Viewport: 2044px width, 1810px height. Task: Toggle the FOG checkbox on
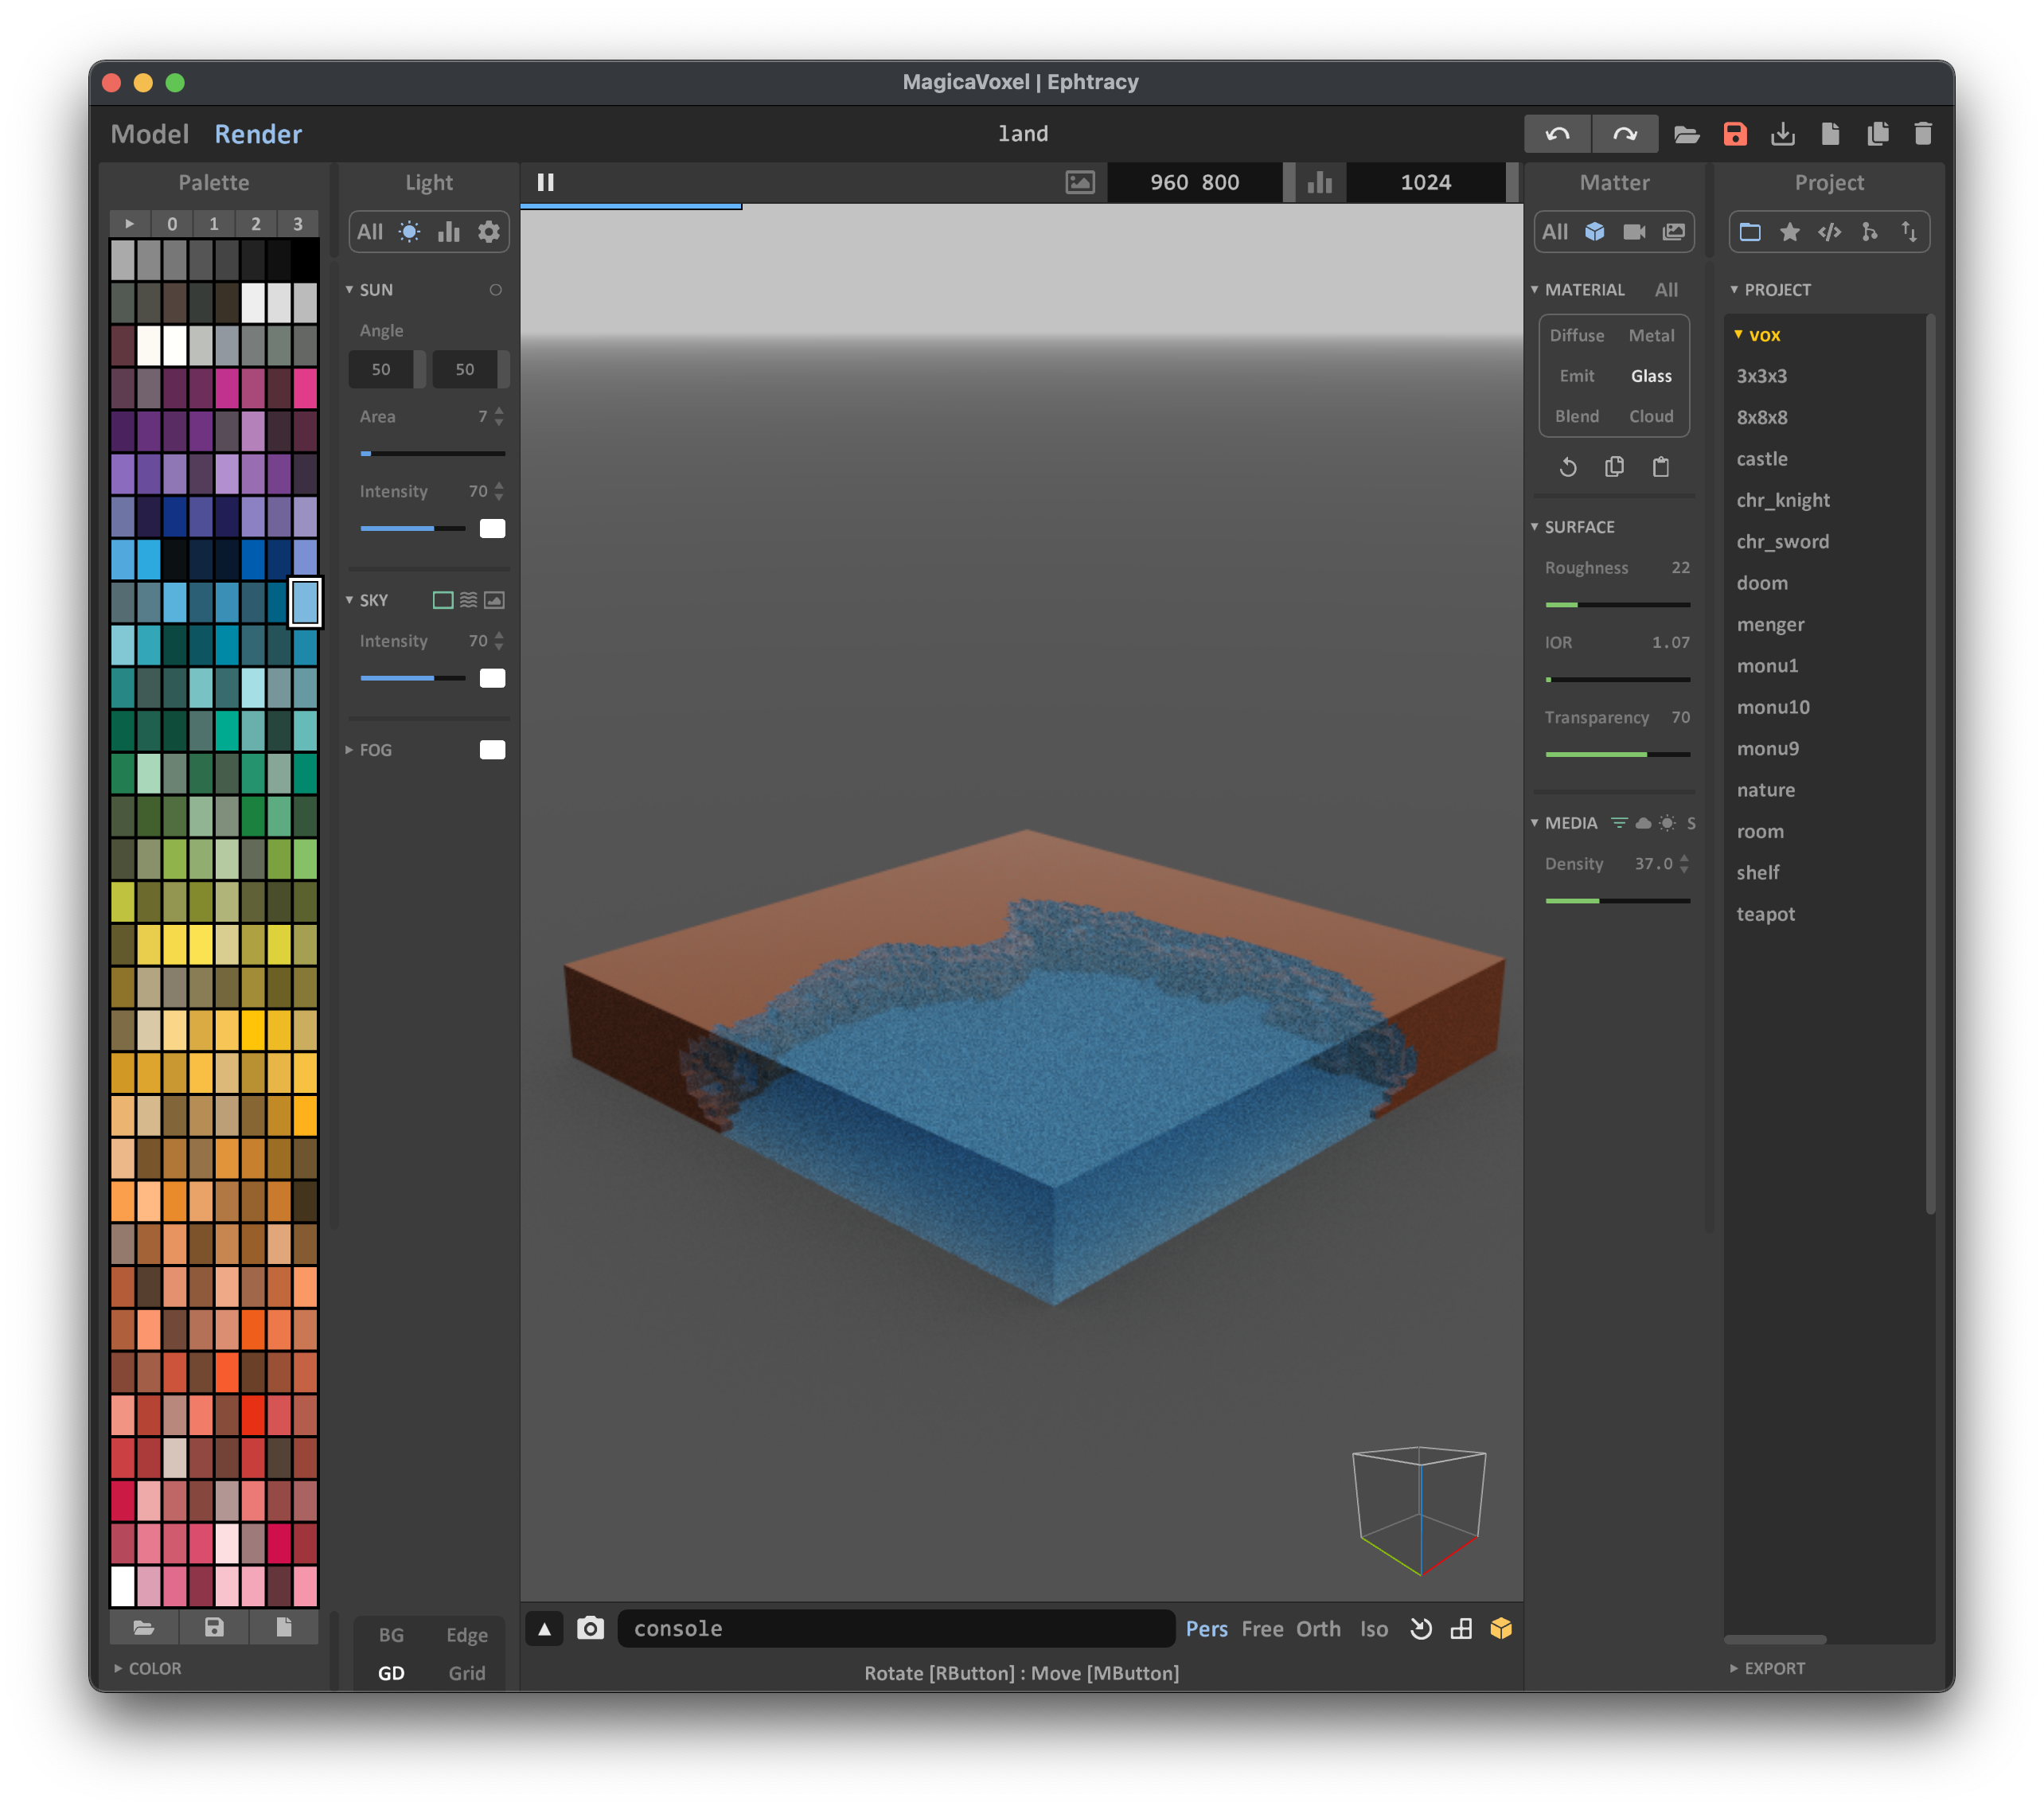490,750
